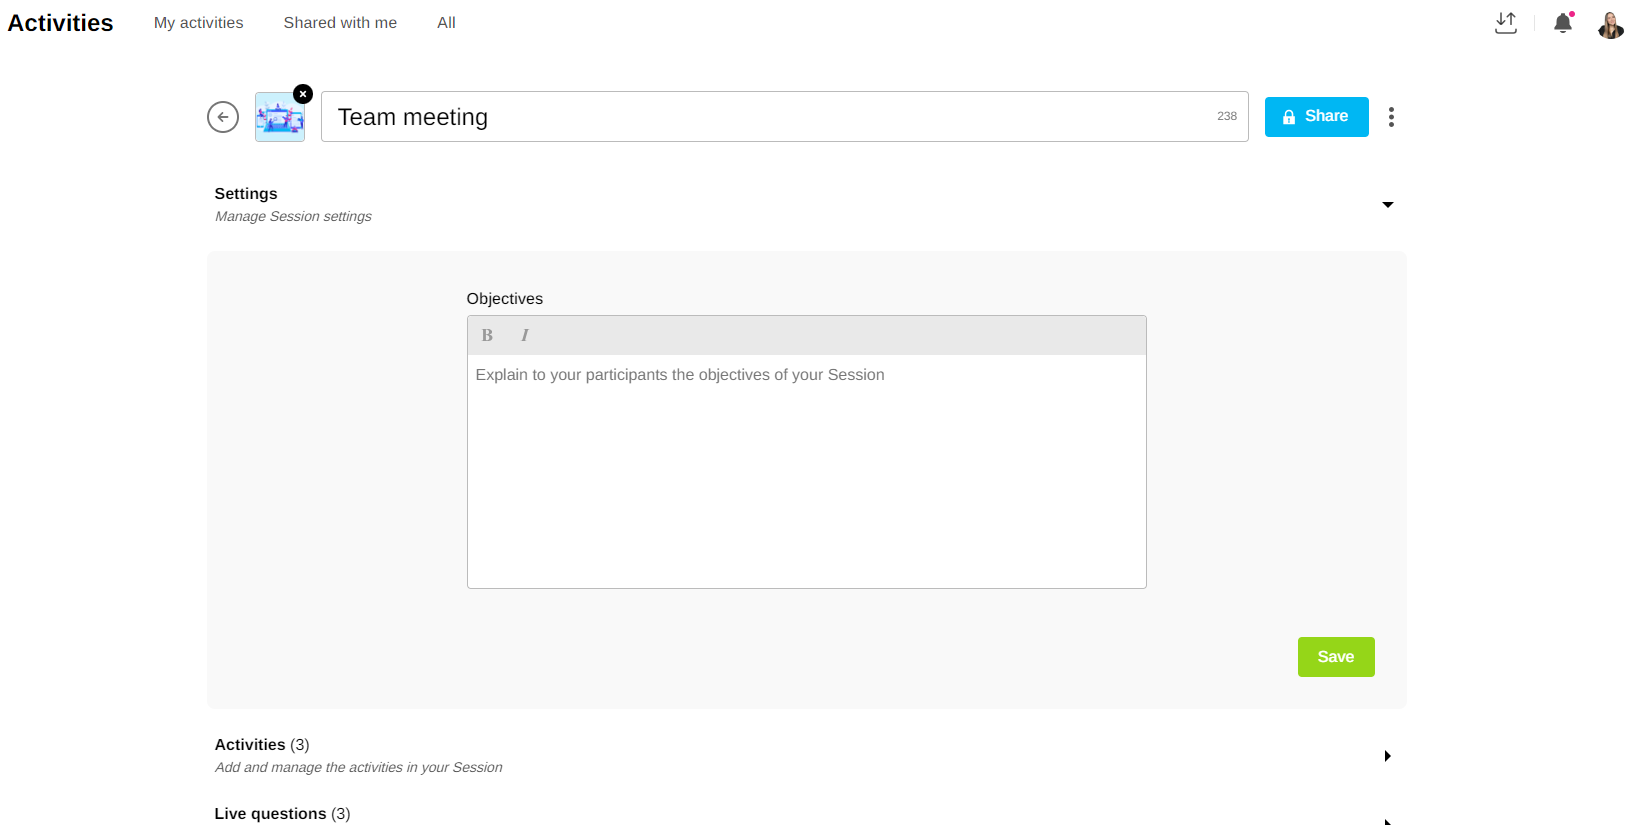Open the three-dot more options menu
This screenshot has height=825, width=1627.
pyautogui.click(x=1391, y=117)
